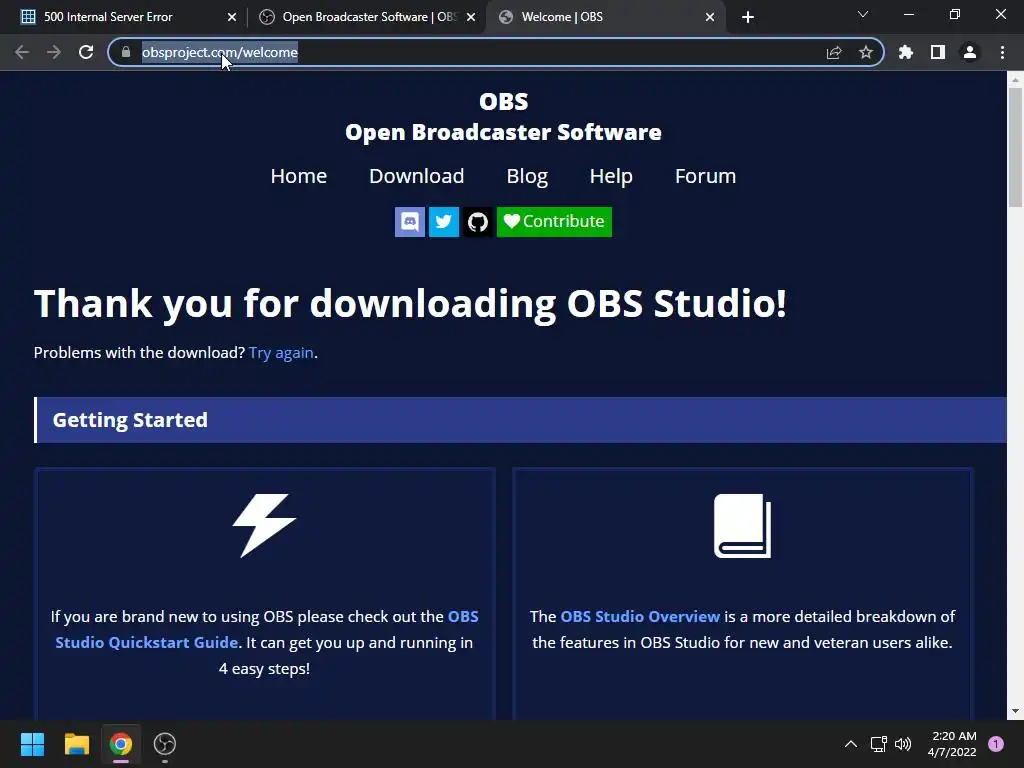
Task: Click the page's vertical scrollbar thumb
Action: point(1015,147)
